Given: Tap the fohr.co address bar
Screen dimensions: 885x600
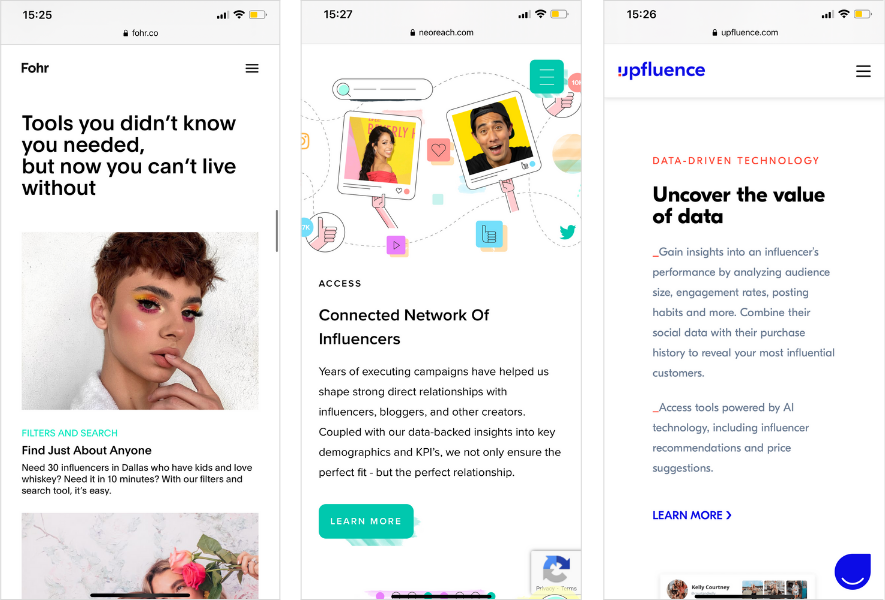Looking at the screenshot, I should coord(141,33).
